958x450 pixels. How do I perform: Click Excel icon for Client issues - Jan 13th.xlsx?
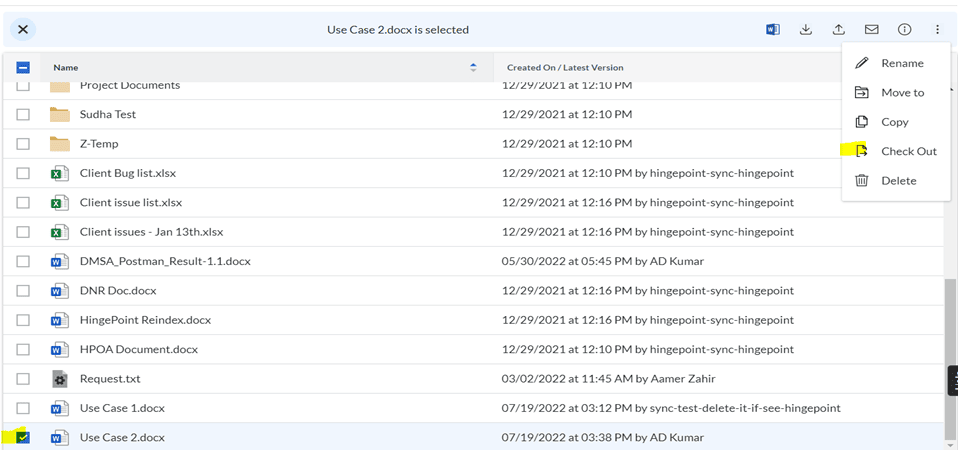pos(59,233)
